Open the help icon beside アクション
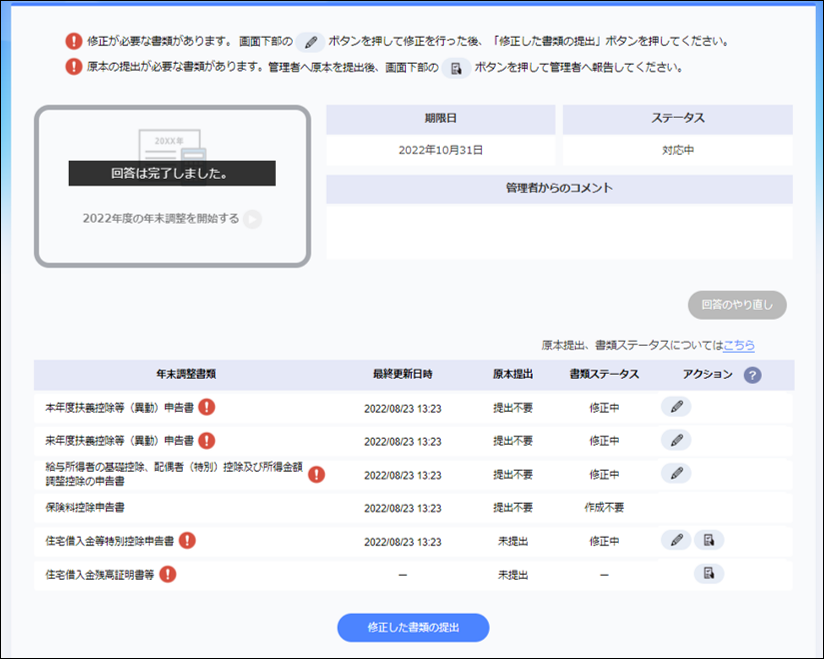This screenshot has width=824, height=659. 752,375
